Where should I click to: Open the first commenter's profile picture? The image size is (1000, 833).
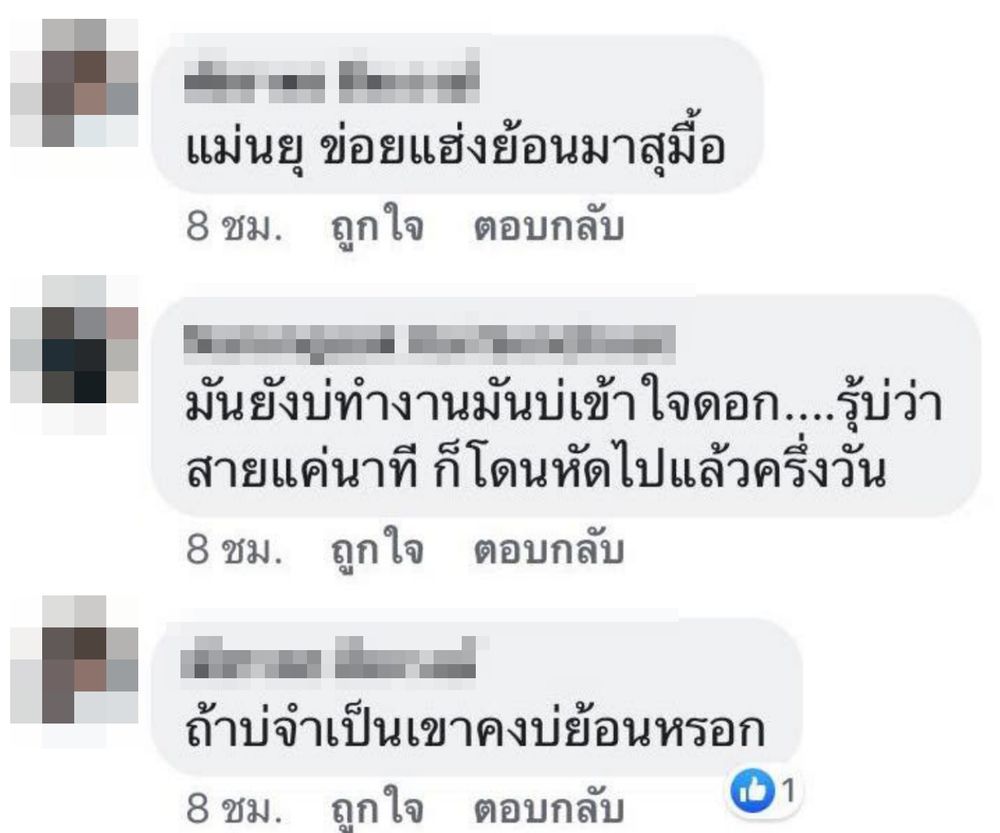[x=75, y=83]
